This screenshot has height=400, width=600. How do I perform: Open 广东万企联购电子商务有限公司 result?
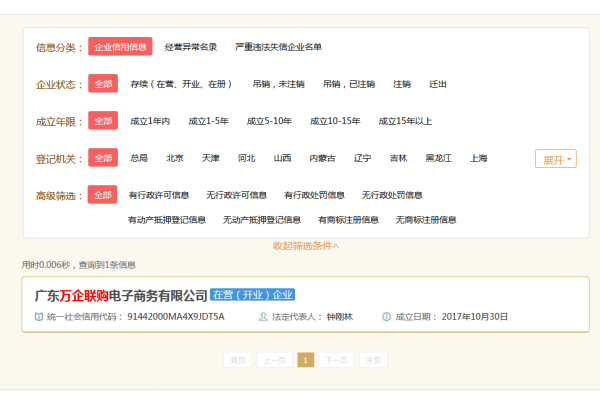(121, 296)
